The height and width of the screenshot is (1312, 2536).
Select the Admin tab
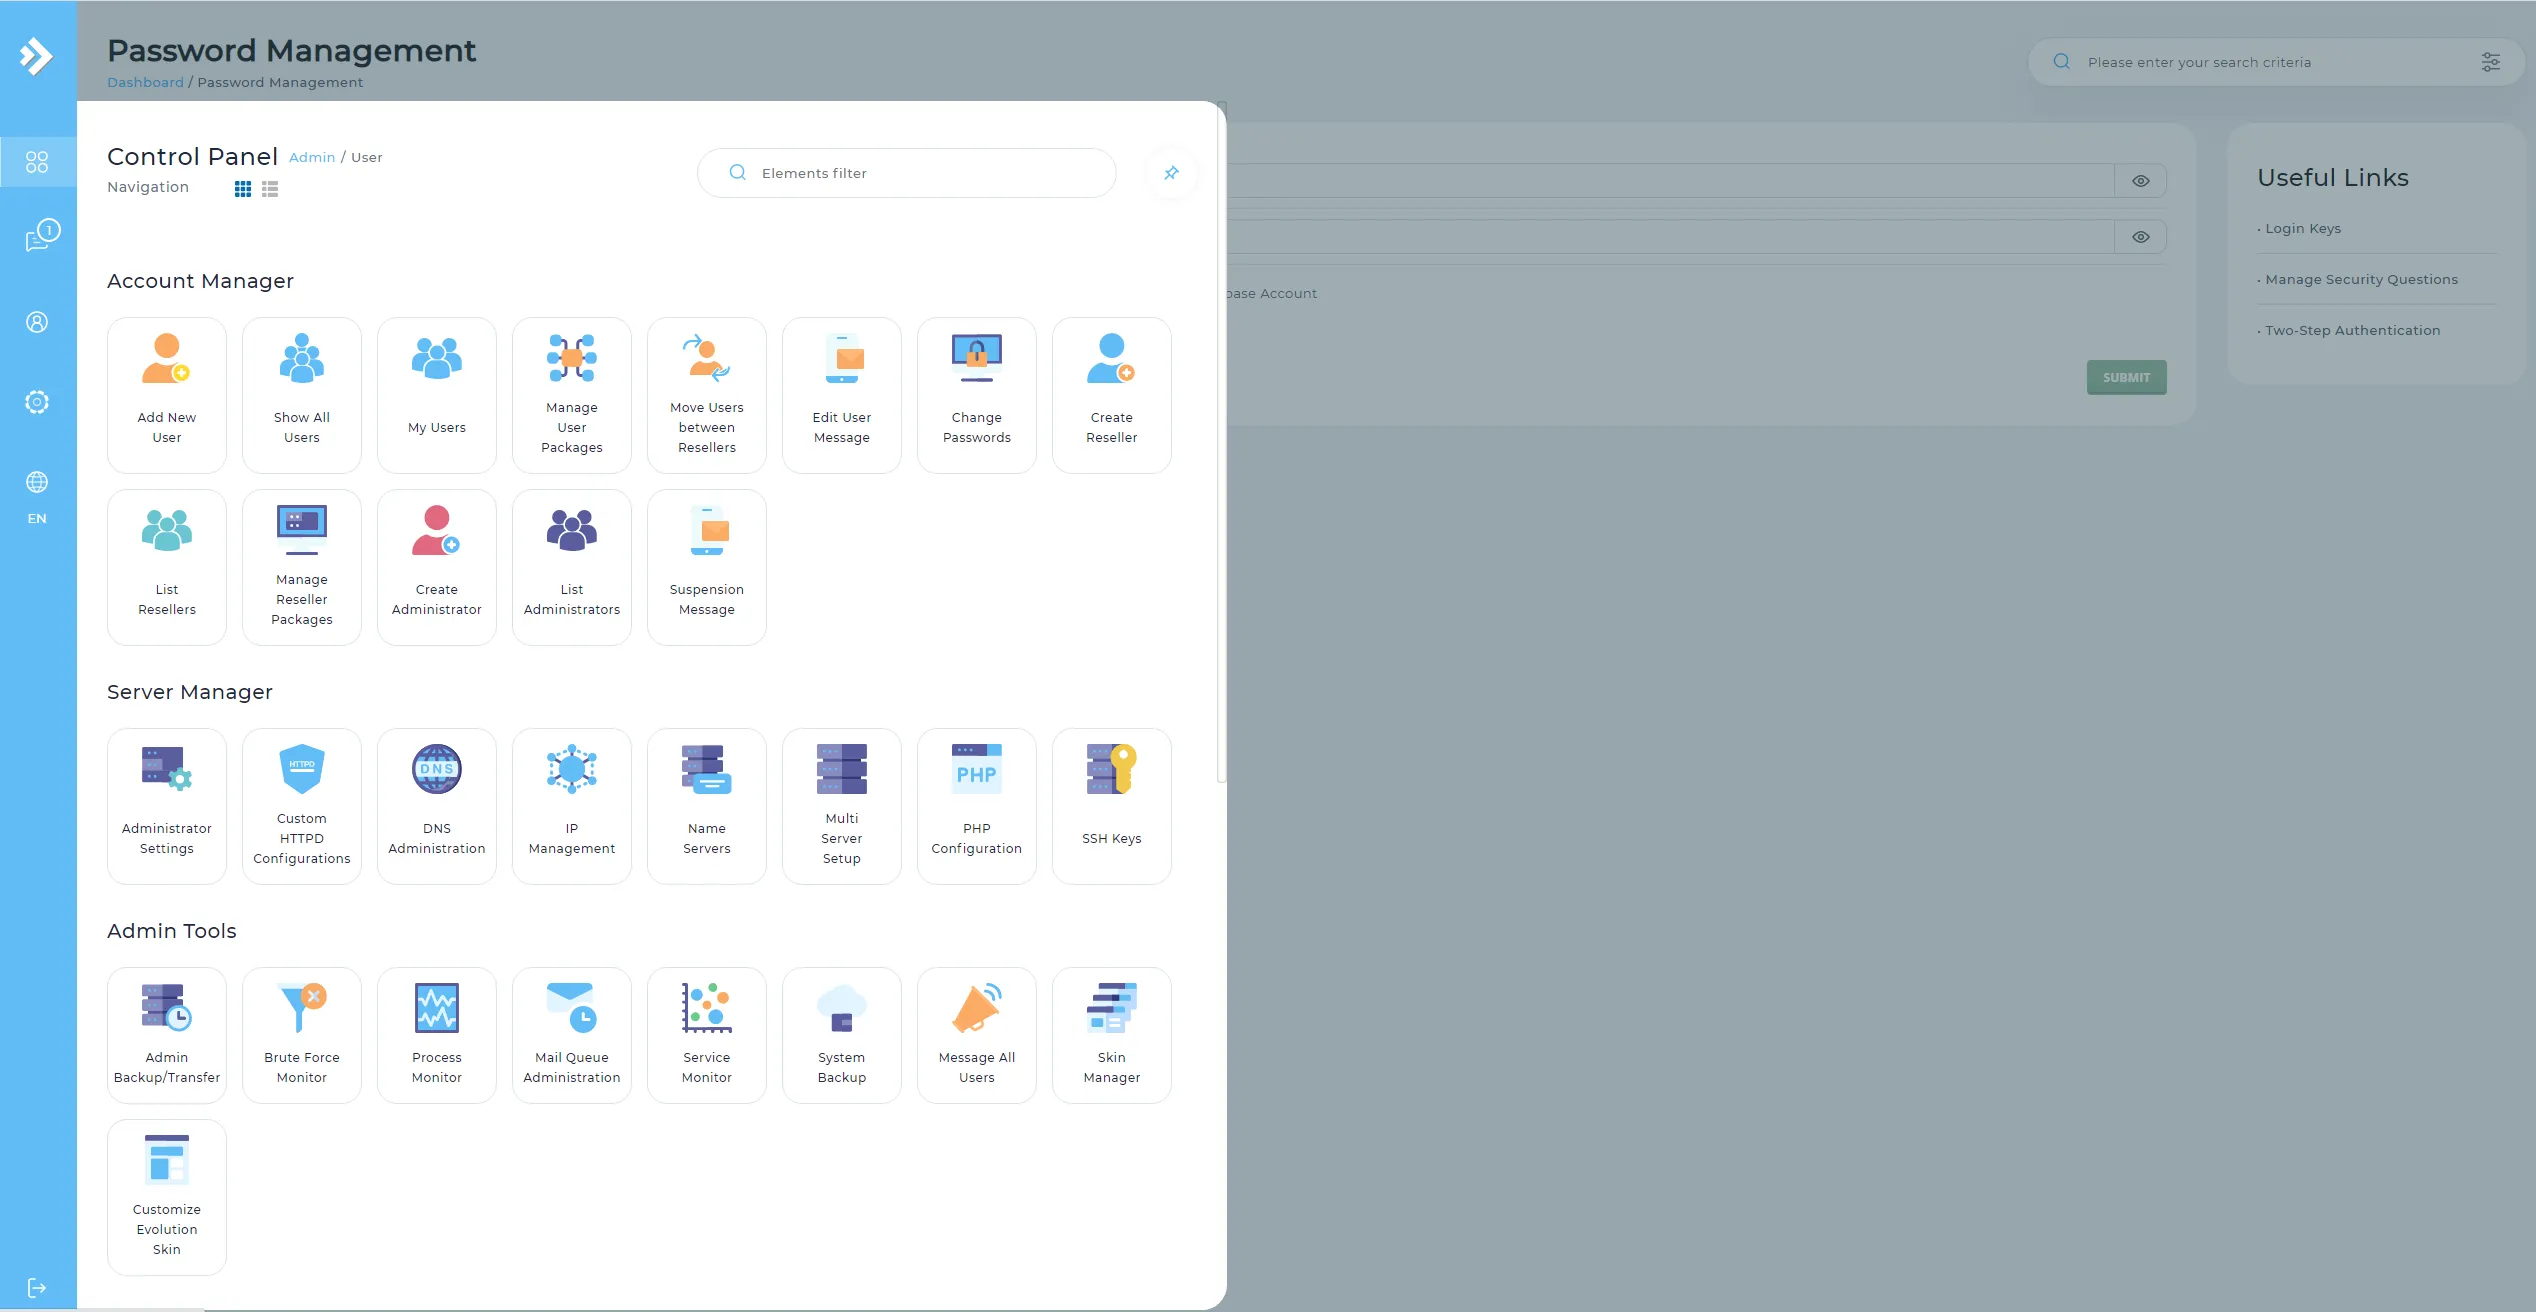(312, 157)
